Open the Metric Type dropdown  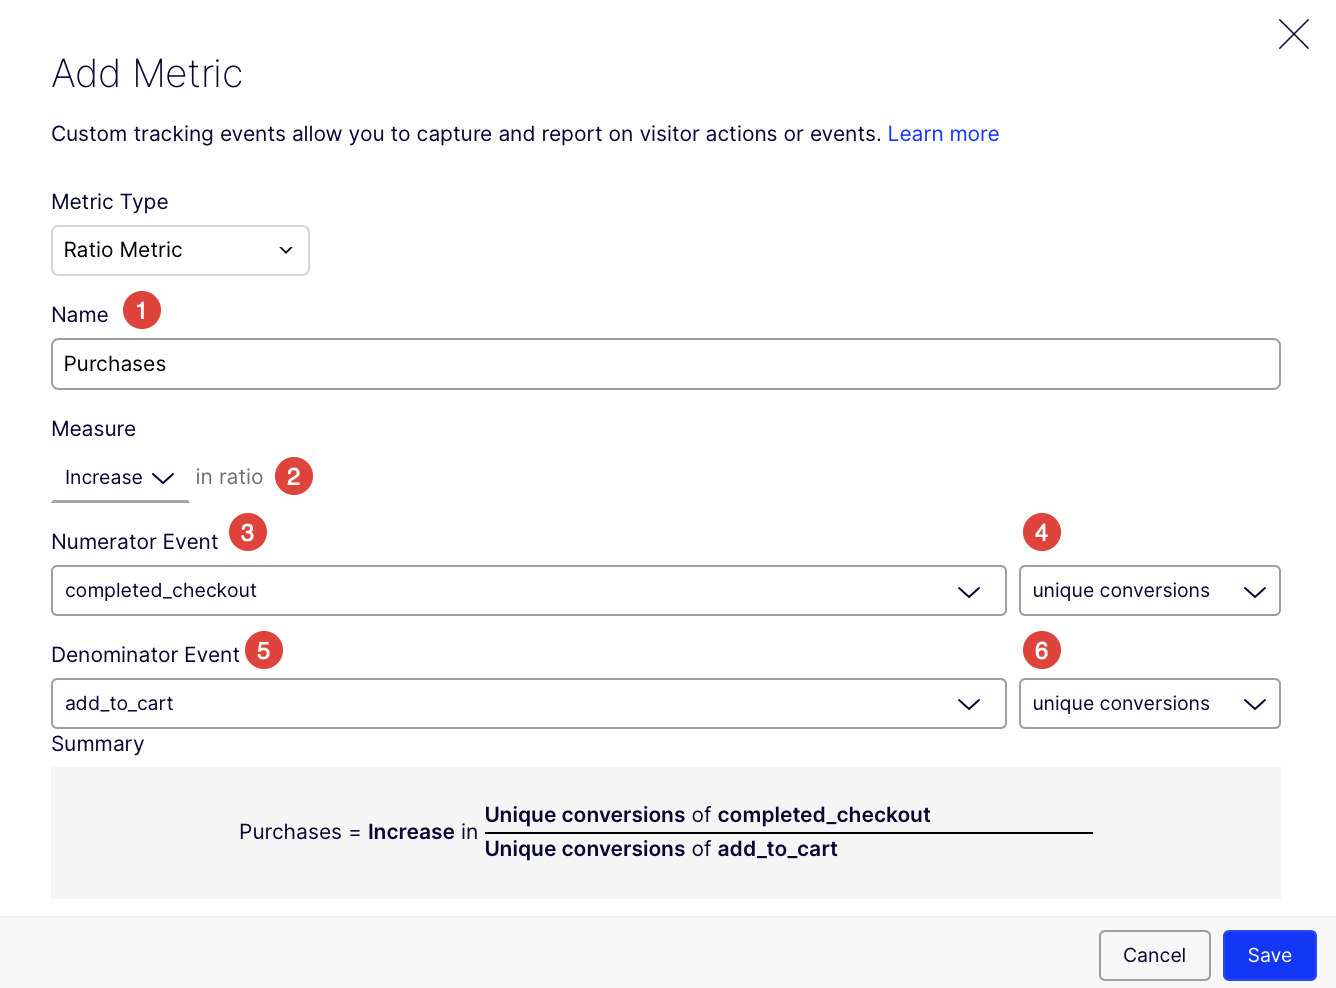(x=180, y=250)
